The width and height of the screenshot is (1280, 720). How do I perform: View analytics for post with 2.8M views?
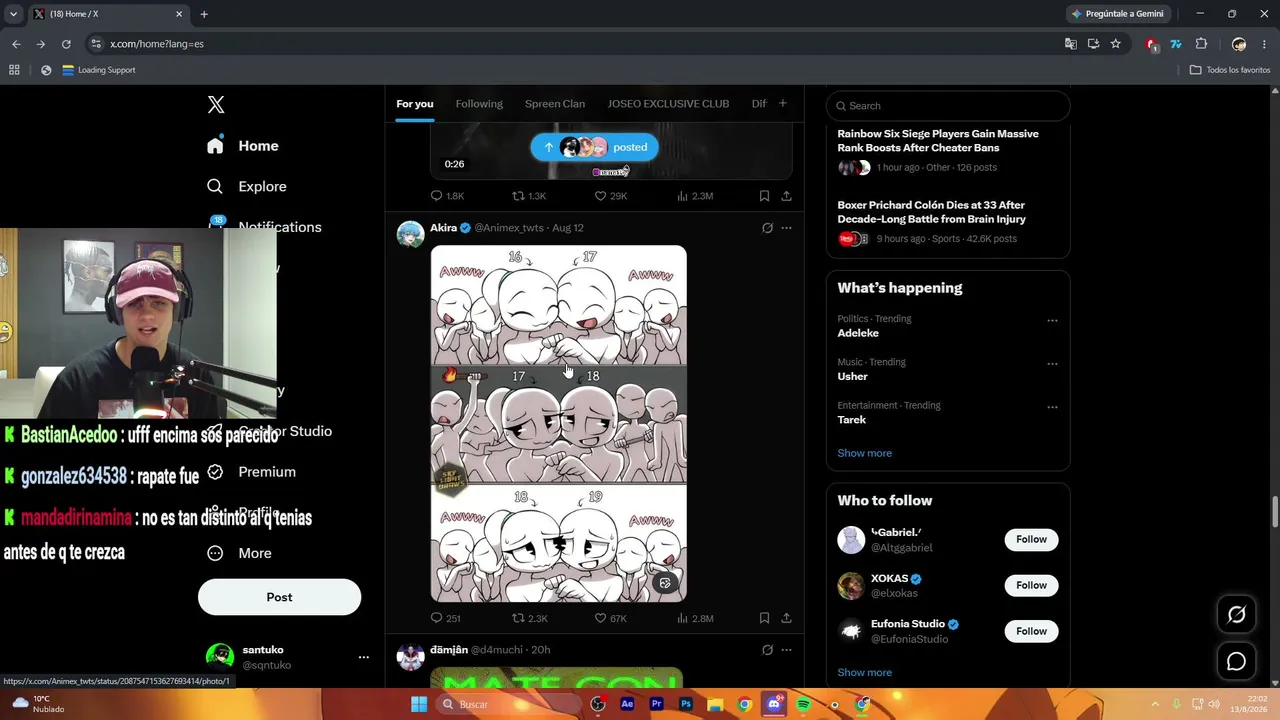coord(695,618)
